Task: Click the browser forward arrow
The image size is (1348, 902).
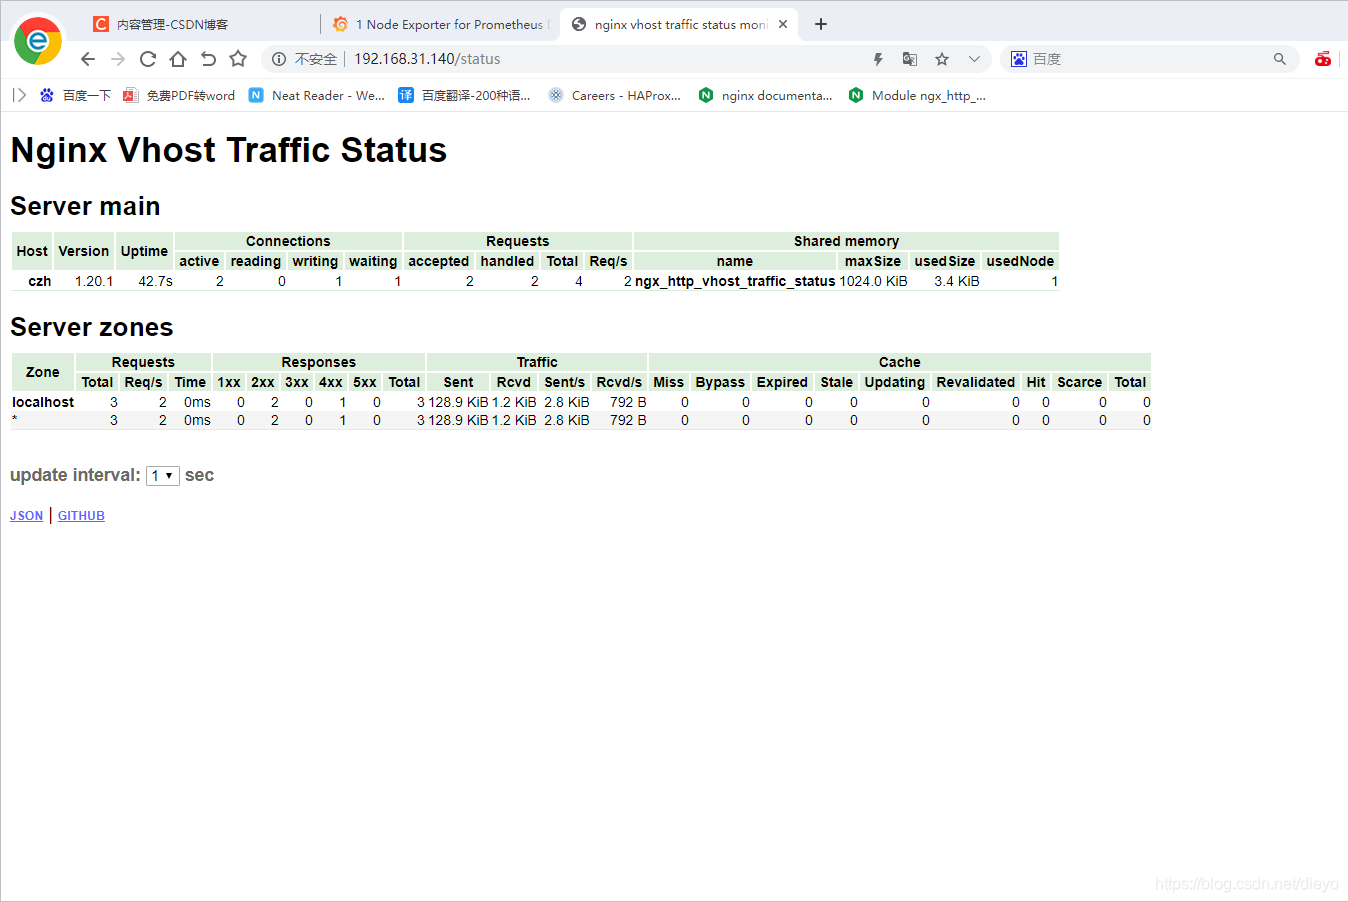Action: click(x=118, y=59)
